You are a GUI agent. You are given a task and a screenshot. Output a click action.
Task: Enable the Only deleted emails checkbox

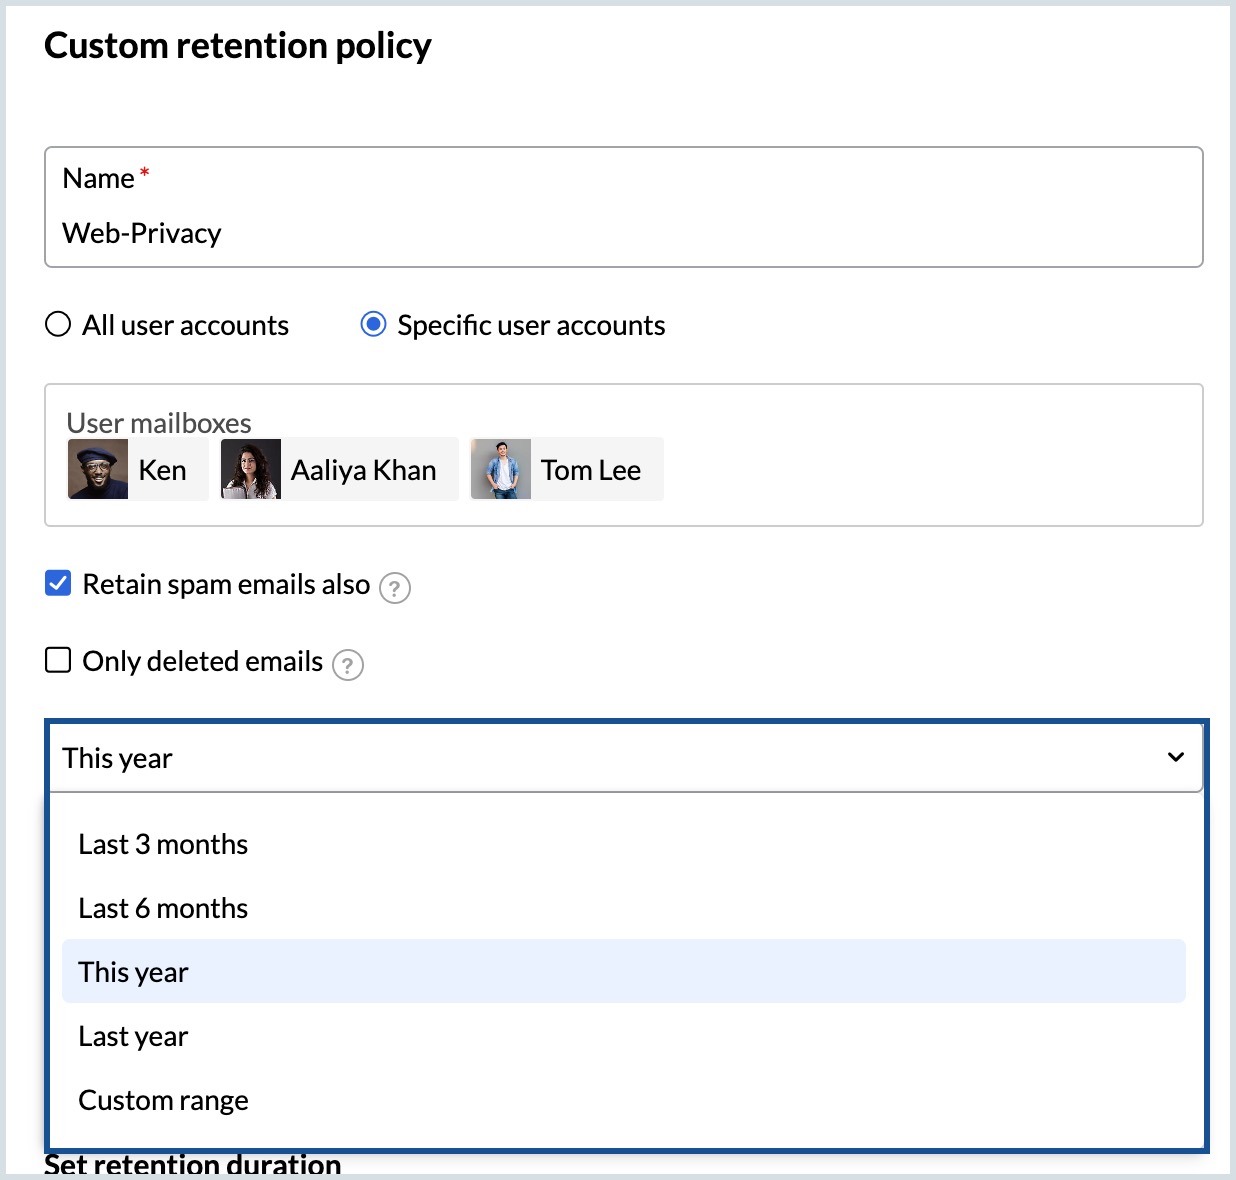pos(57,659)
